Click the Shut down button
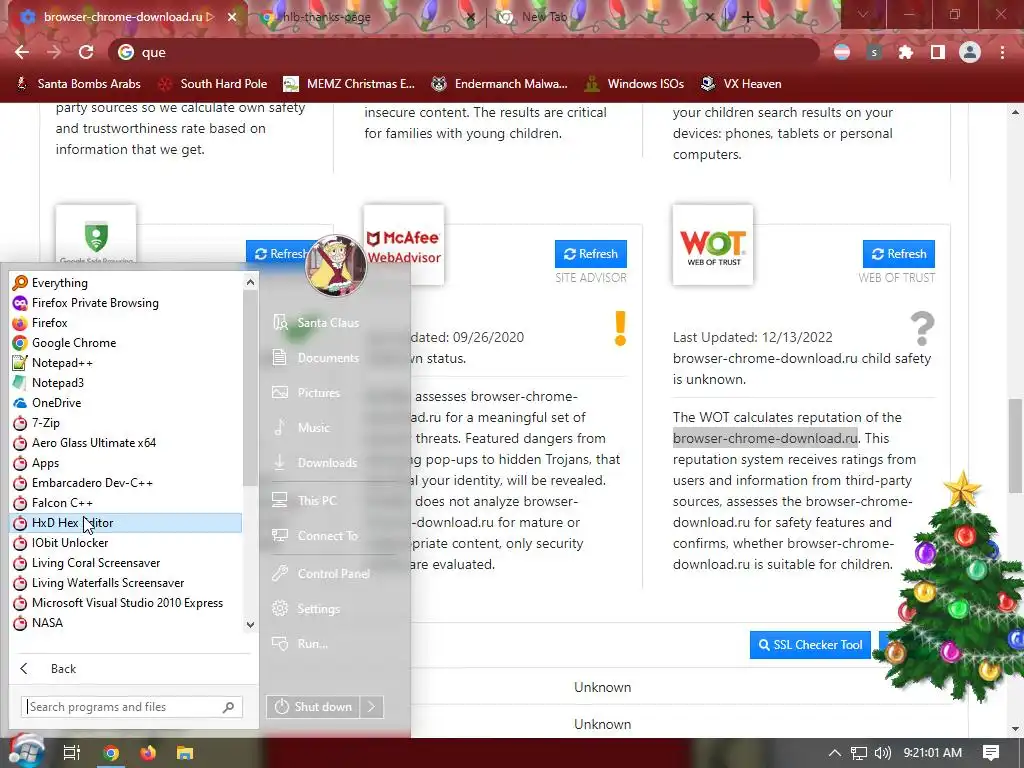Screen dimensions: 1024x768 pyautogui.click(x=313, y=707)
